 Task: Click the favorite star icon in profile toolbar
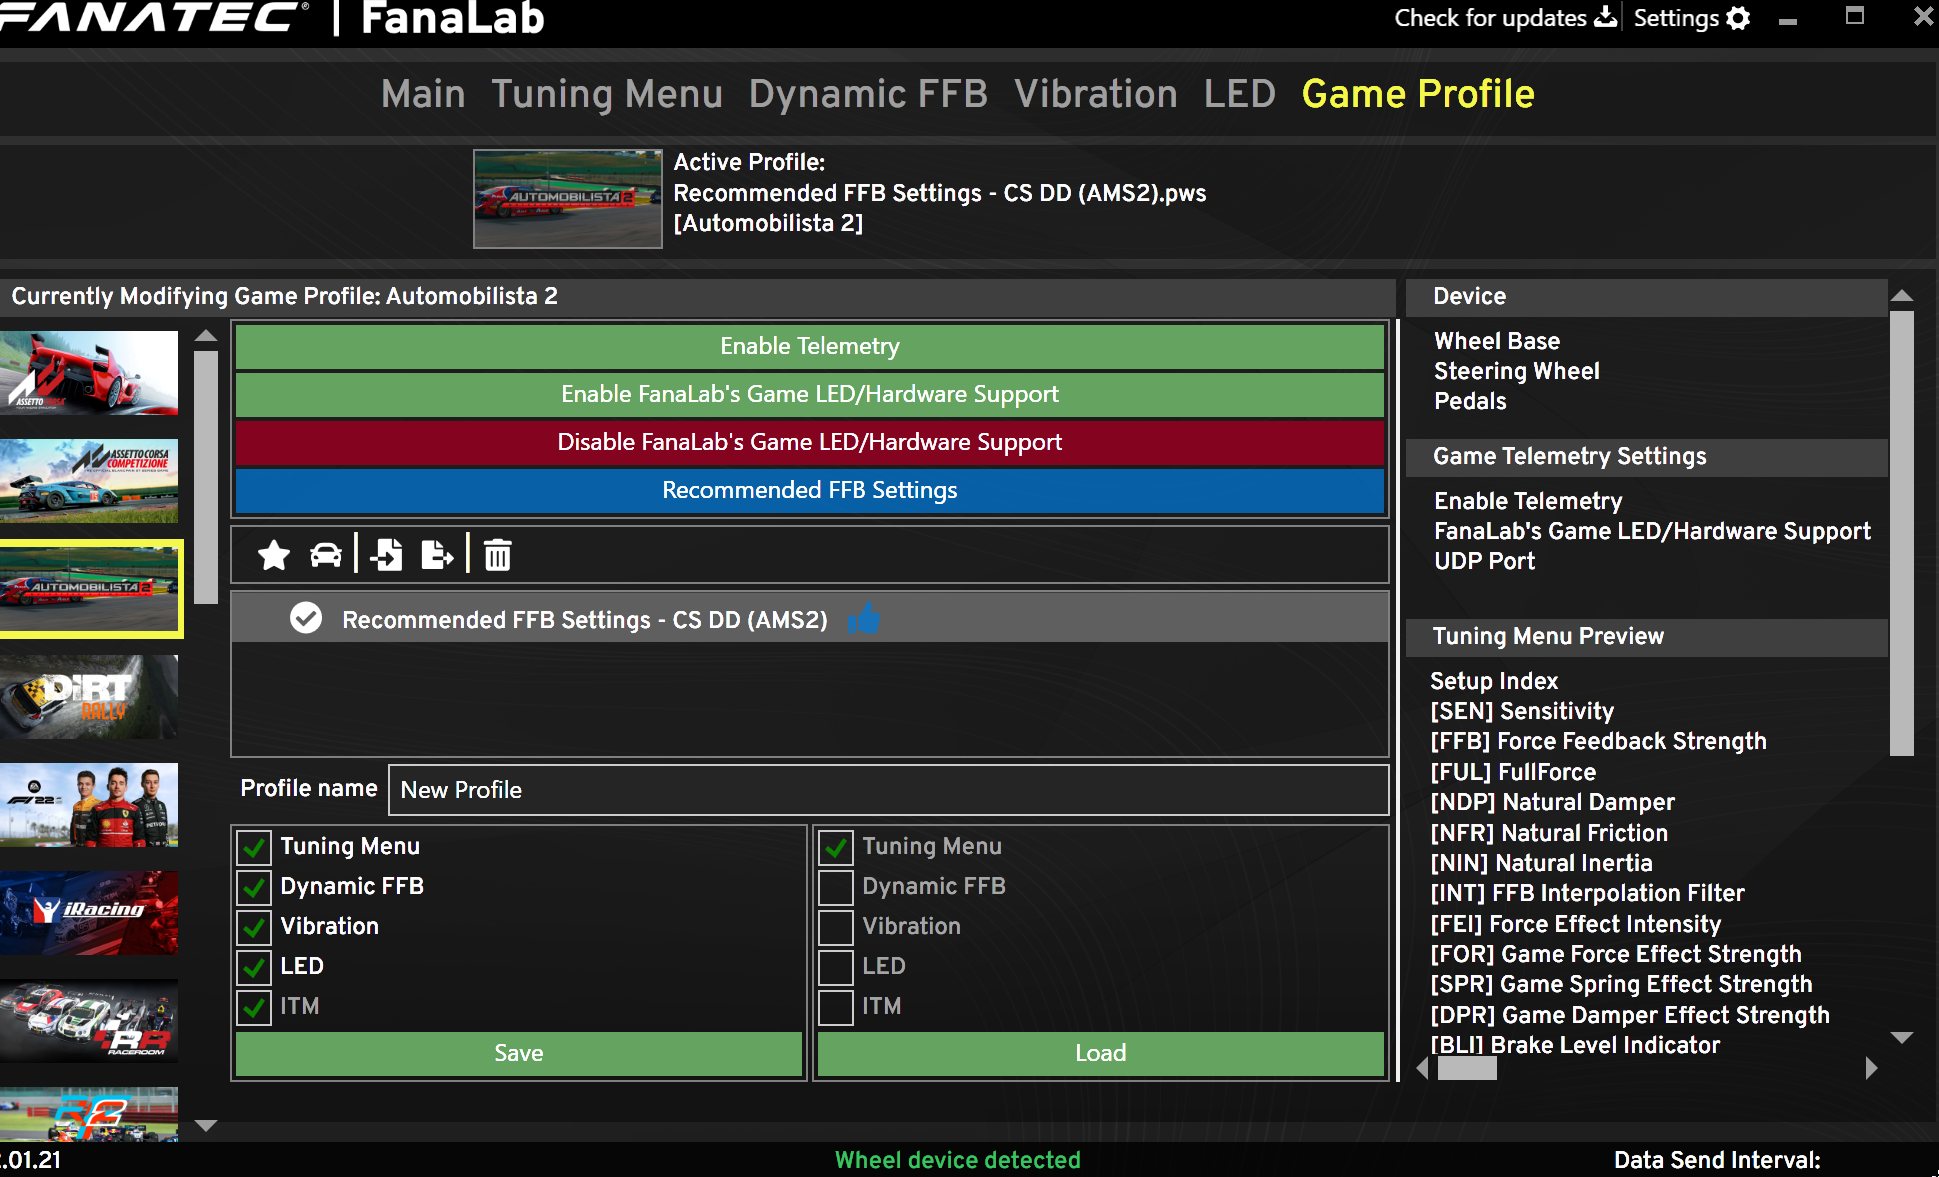[274, 555]
